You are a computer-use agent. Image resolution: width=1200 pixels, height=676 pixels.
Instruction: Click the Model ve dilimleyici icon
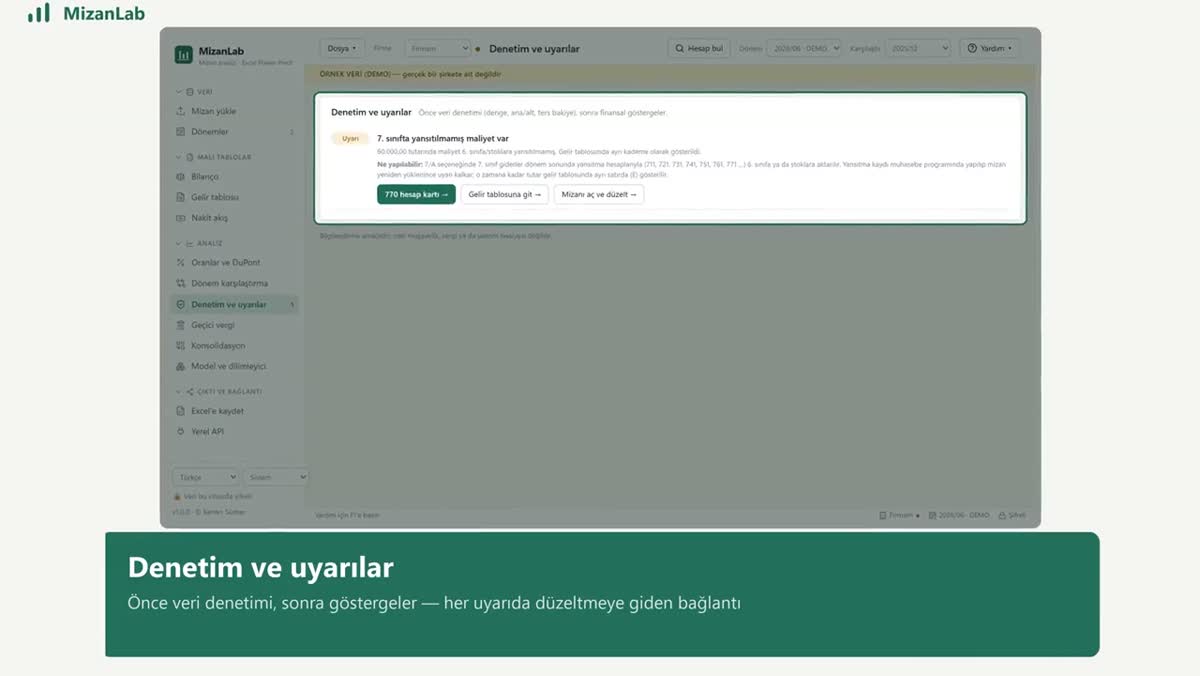181,366
